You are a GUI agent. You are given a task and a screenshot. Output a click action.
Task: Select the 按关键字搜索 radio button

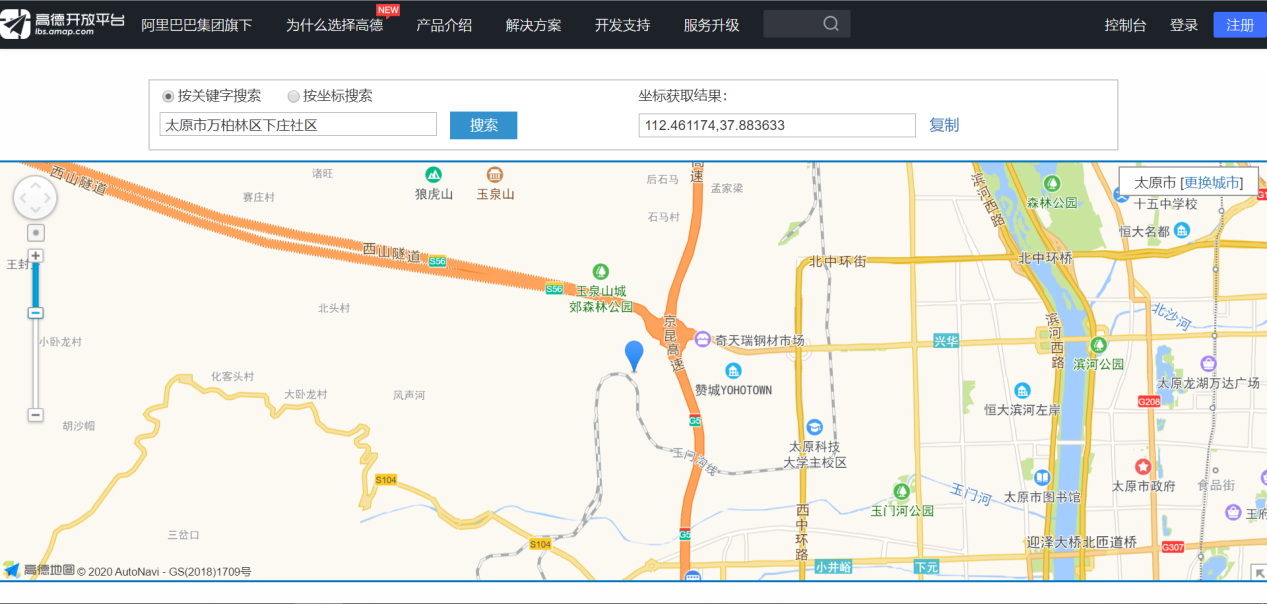pyautogui.click(x=168, y=96)
